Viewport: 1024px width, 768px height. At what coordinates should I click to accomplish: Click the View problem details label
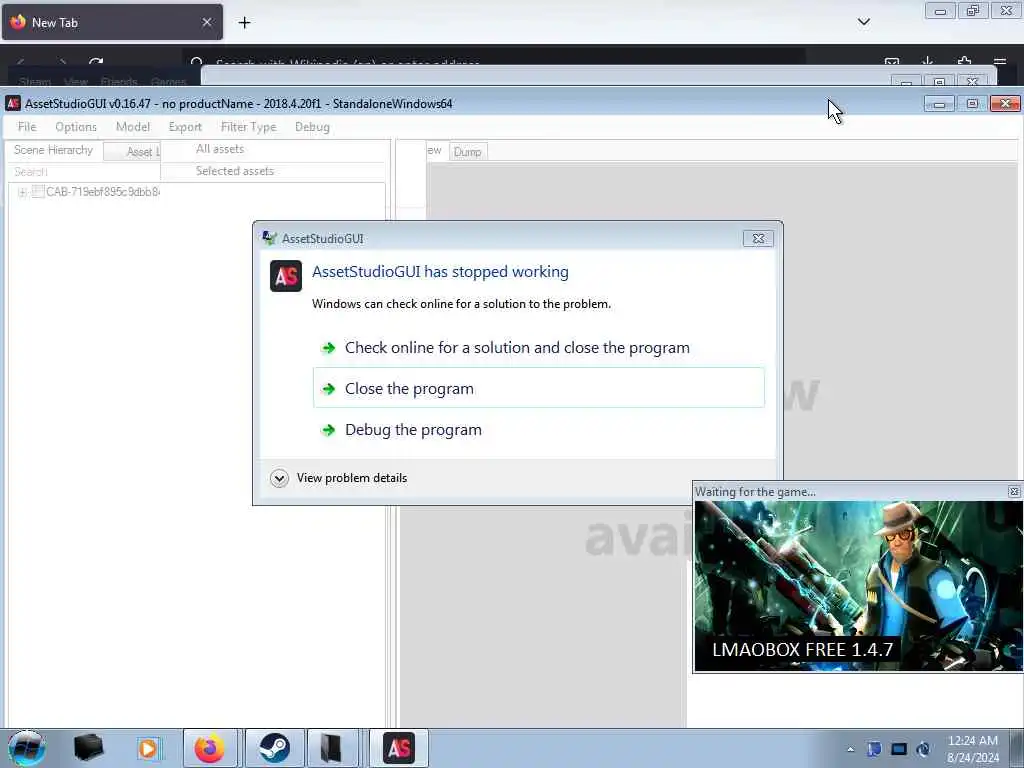pyautogui.click(x=351, y=478)
